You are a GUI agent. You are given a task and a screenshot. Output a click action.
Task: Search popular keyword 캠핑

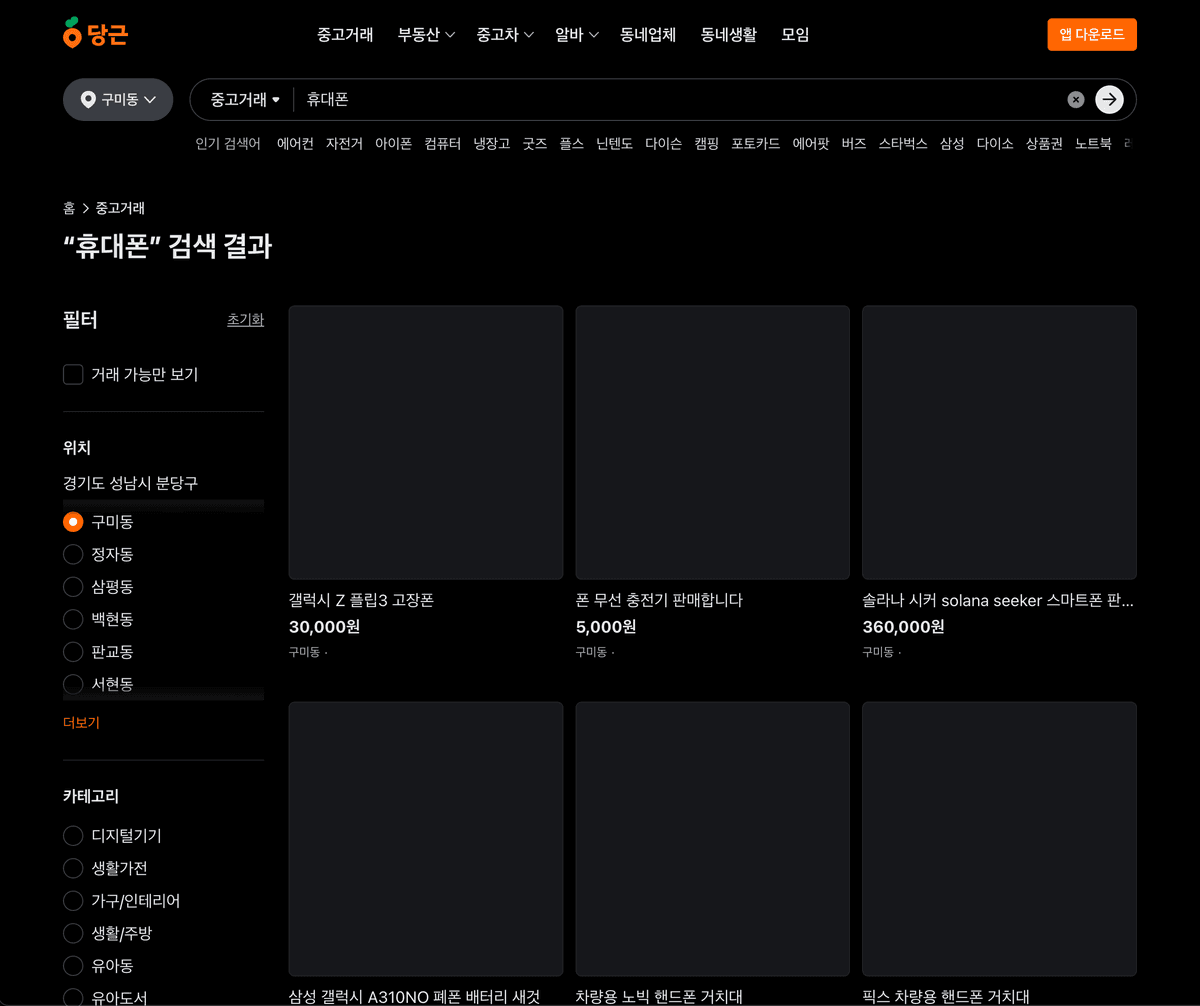pos(706,144)
